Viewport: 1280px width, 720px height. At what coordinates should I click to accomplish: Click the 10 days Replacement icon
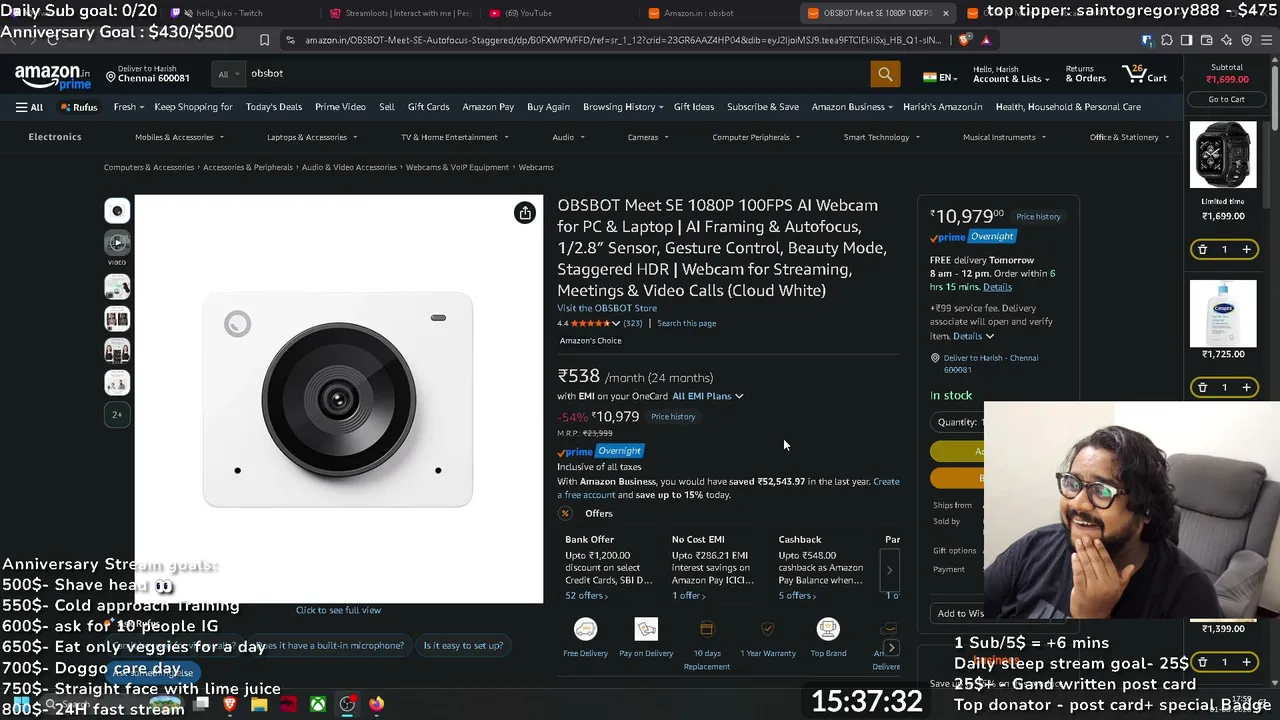click(x=707, y=629)
